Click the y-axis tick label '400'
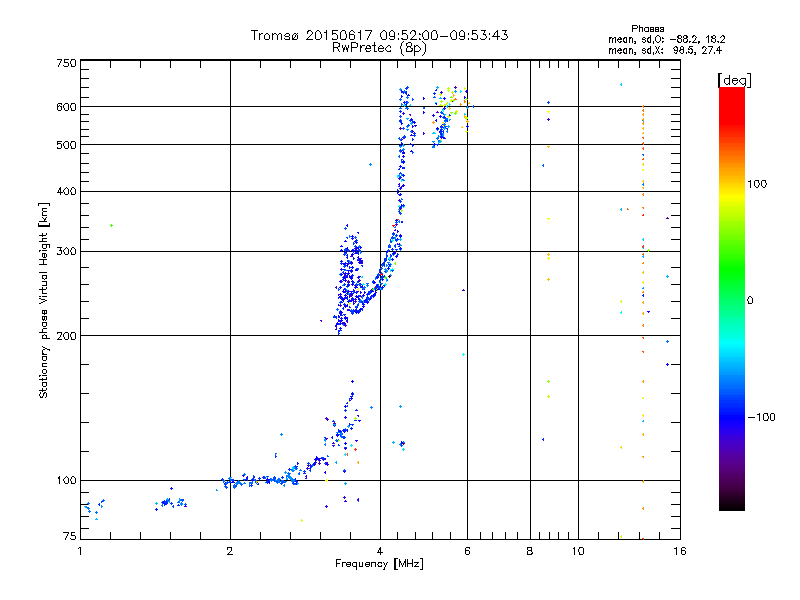800x600 pixels. (66, 191)
